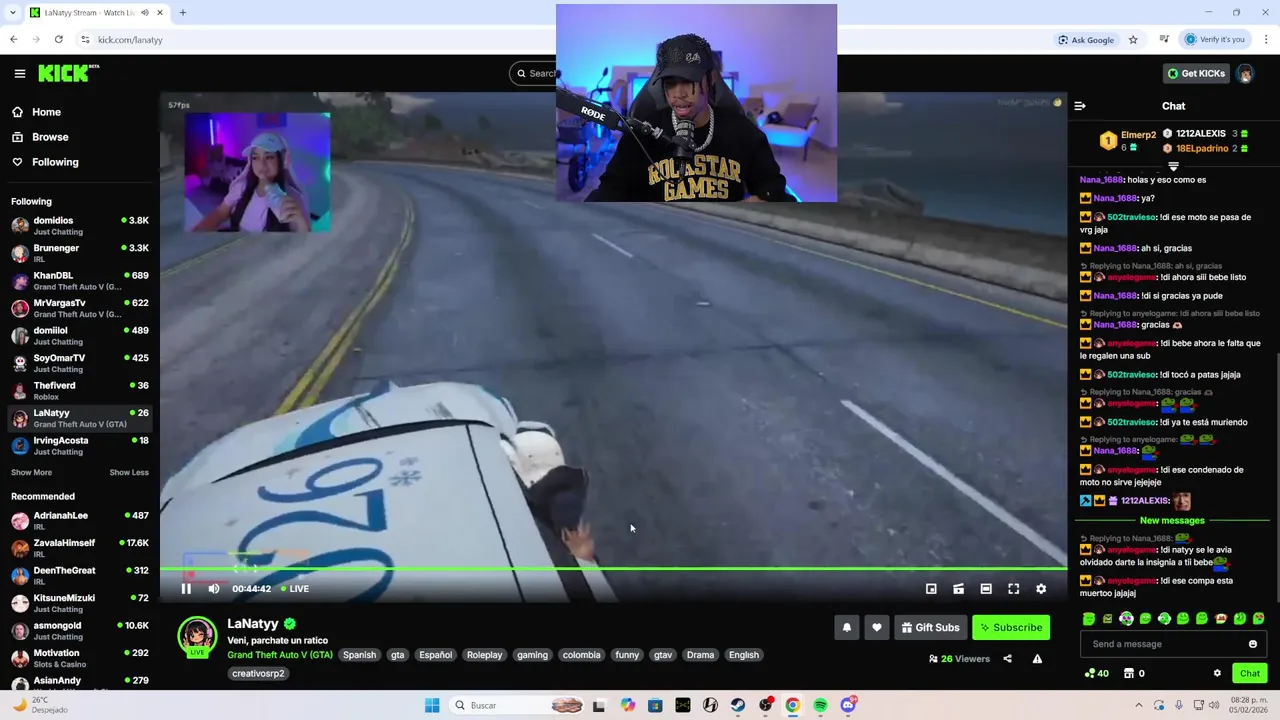Select the creativosrp2 tag
1280x720 pixels.
coord(258,674)
